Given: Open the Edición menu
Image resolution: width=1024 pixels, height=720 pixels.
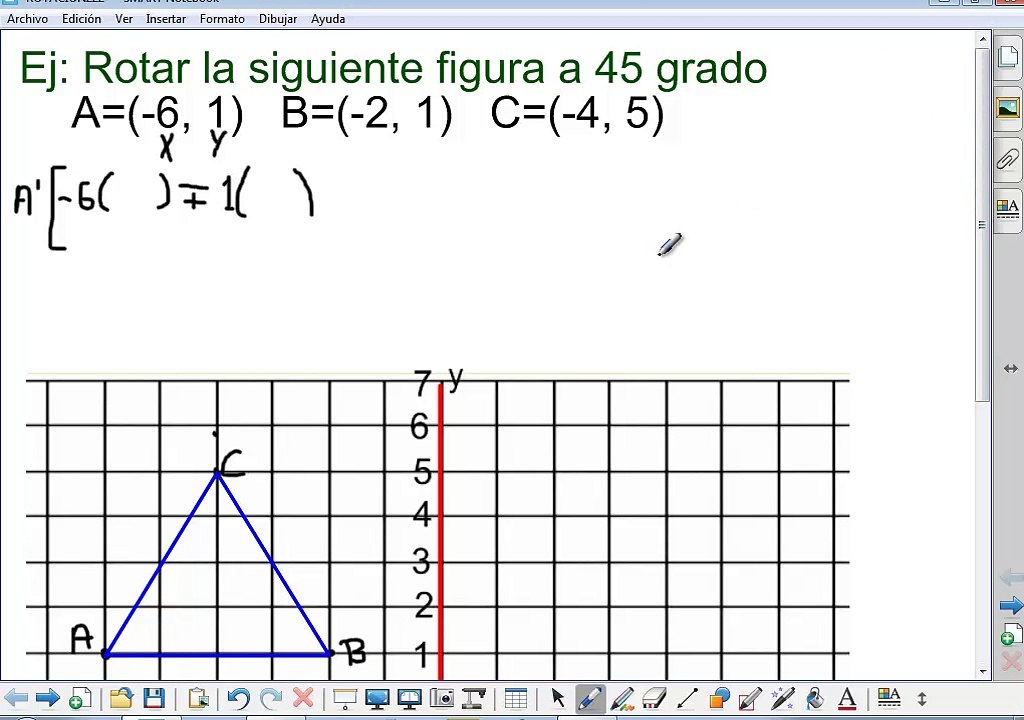Looking at the screenshot, I should point(82,19).
